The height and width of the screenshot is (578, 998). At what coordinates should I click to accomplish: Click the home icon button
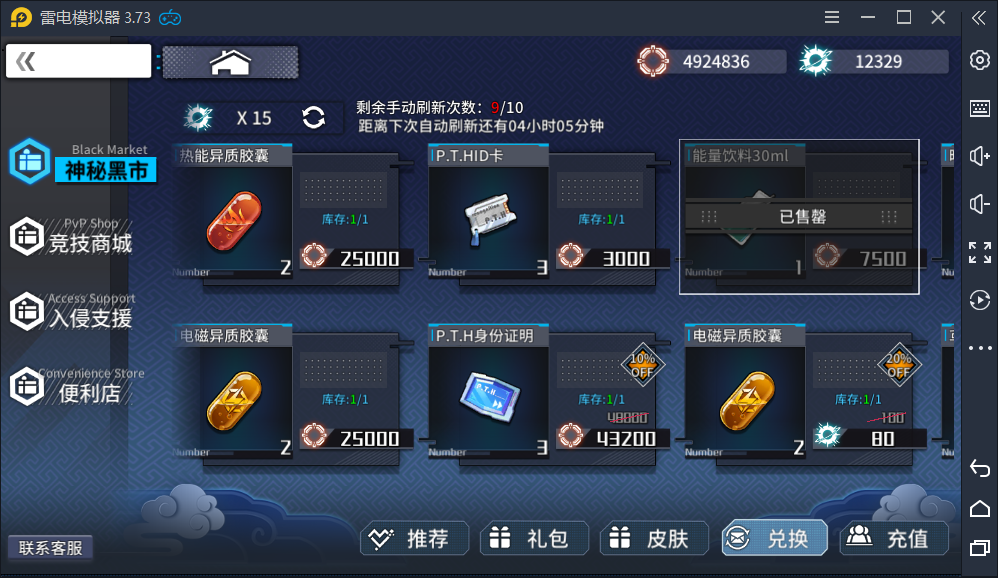click(x=230, y=62)
